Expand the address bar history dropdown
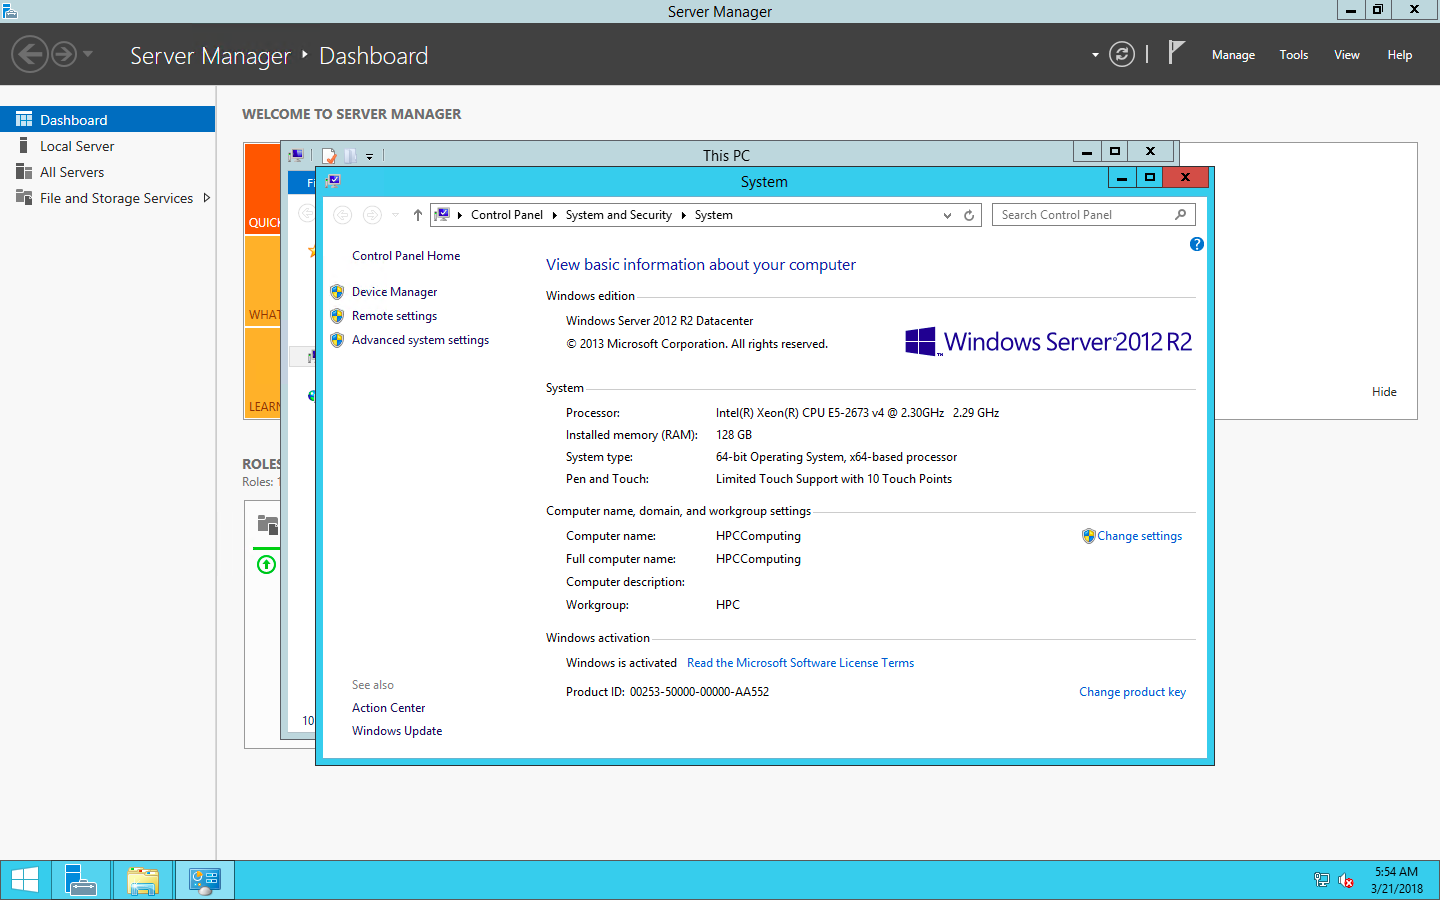Screen dimensions: 1440x900 [x=947, y=215]
